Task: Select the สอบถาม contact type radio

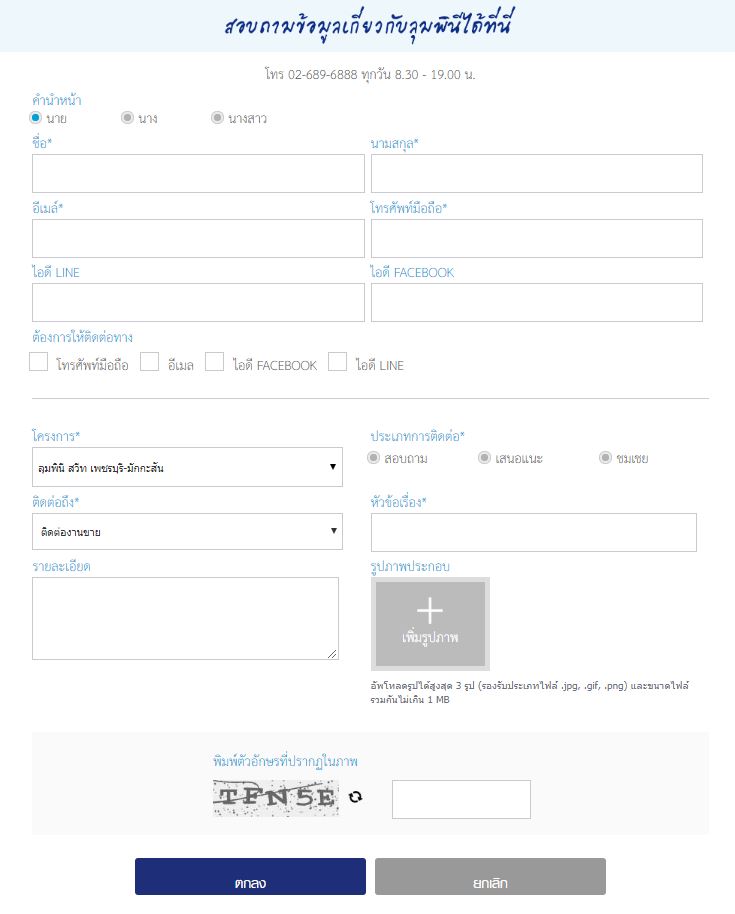Action: (x=374, y=458)
